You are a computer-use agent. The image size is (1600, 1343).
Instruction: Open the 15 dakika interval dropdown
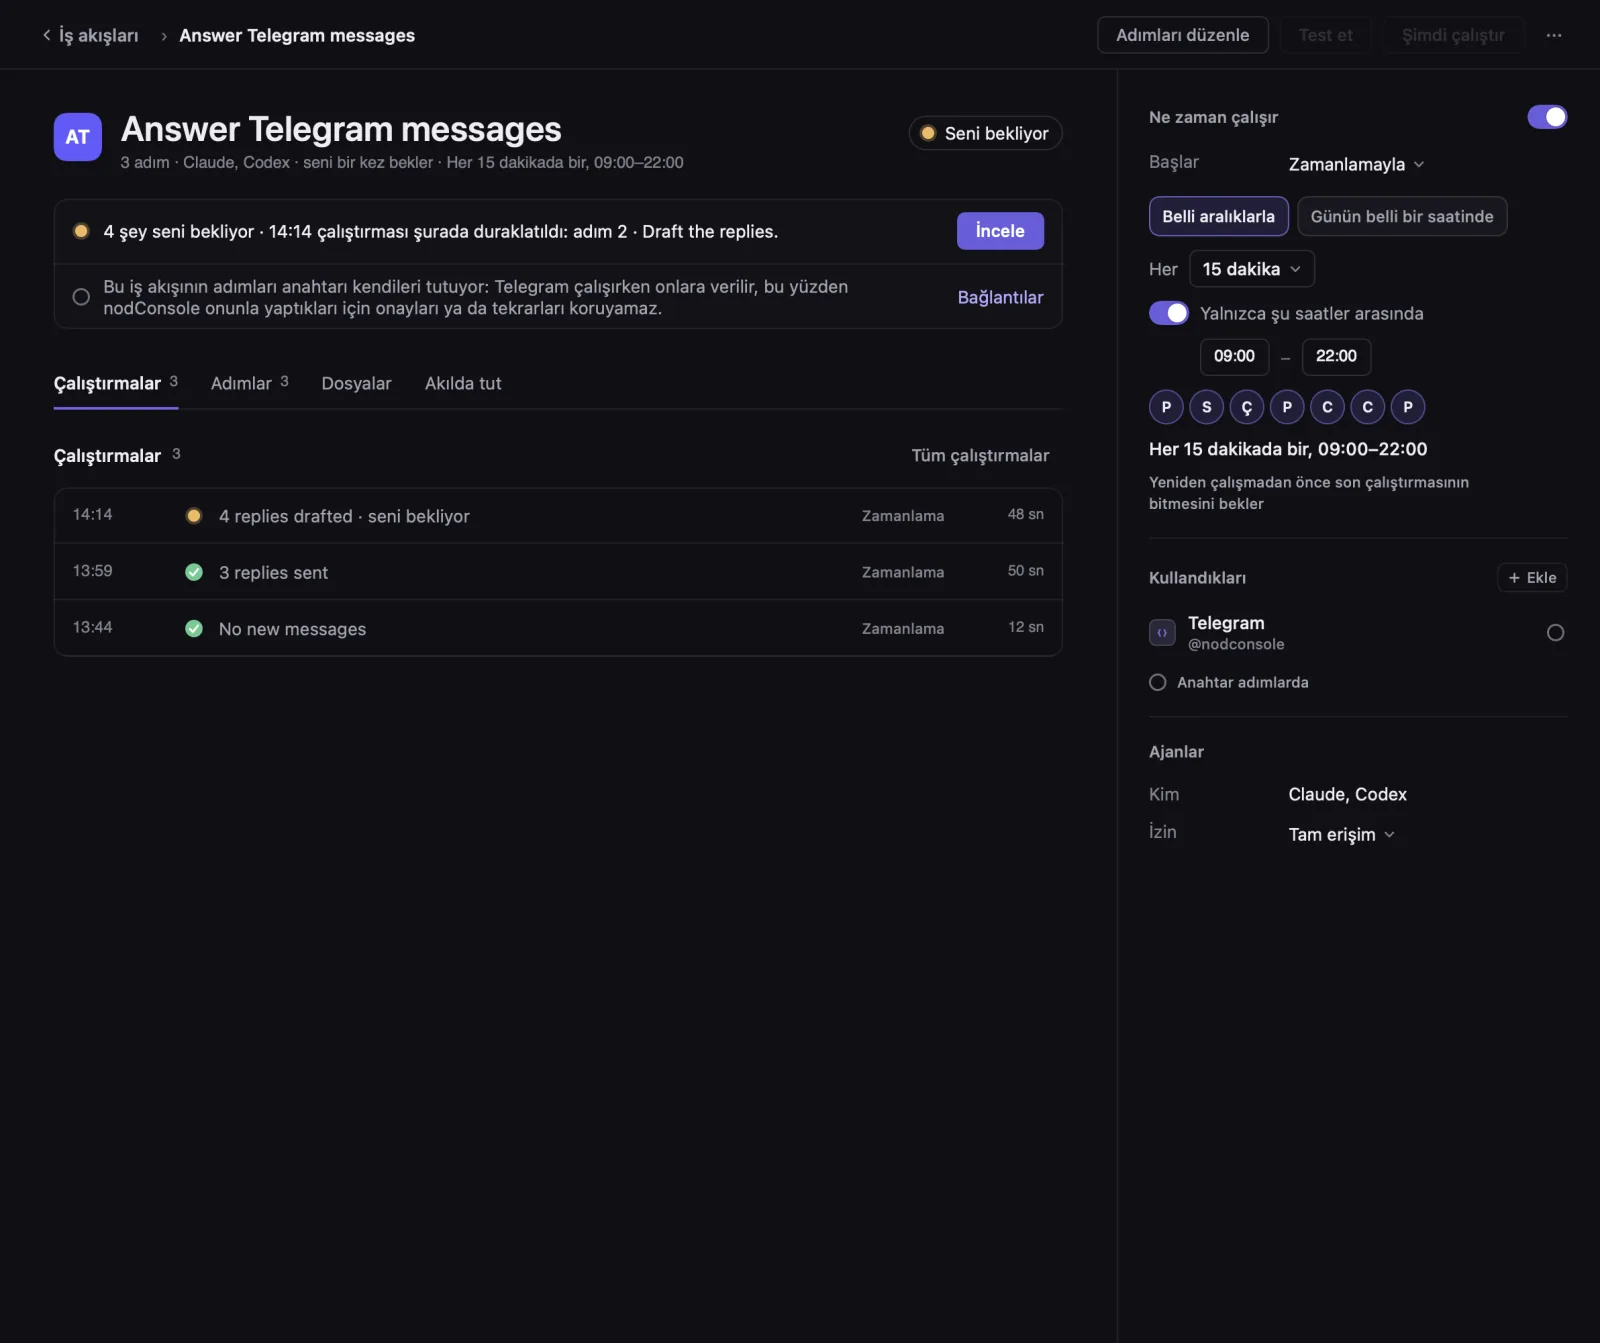coord(1251,269)
